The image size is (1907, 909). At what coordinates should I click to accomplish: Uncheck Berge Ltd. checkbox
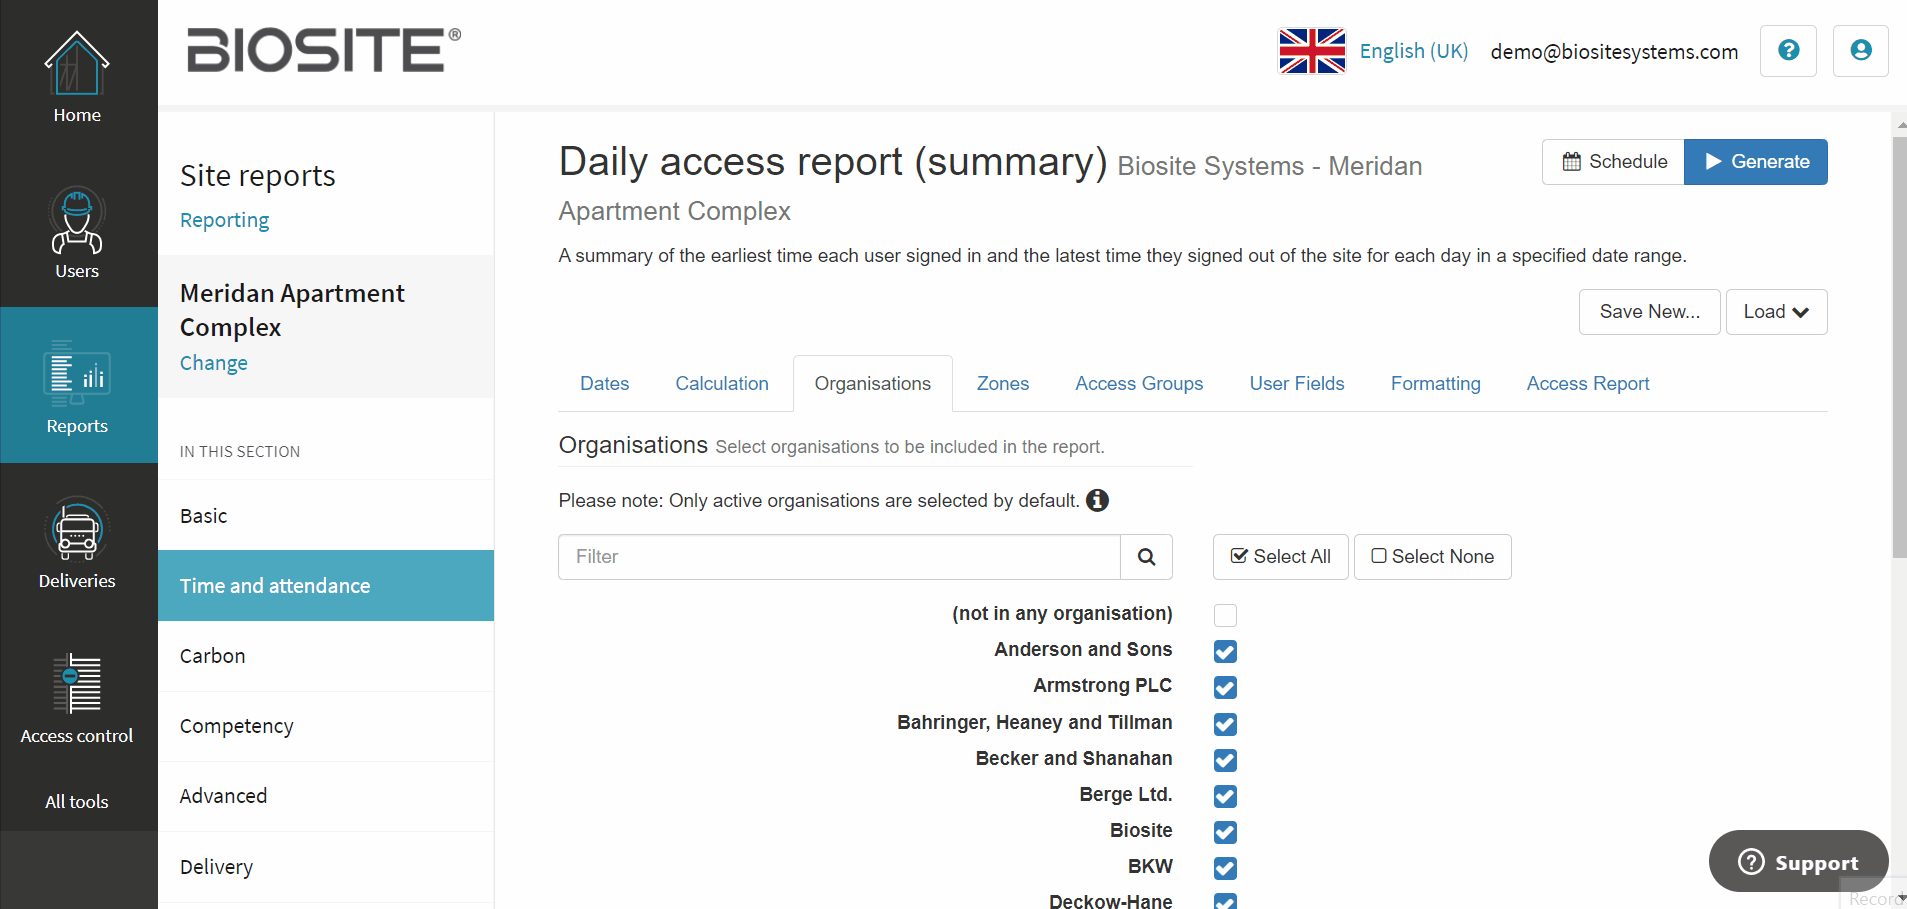(1225, 796)
